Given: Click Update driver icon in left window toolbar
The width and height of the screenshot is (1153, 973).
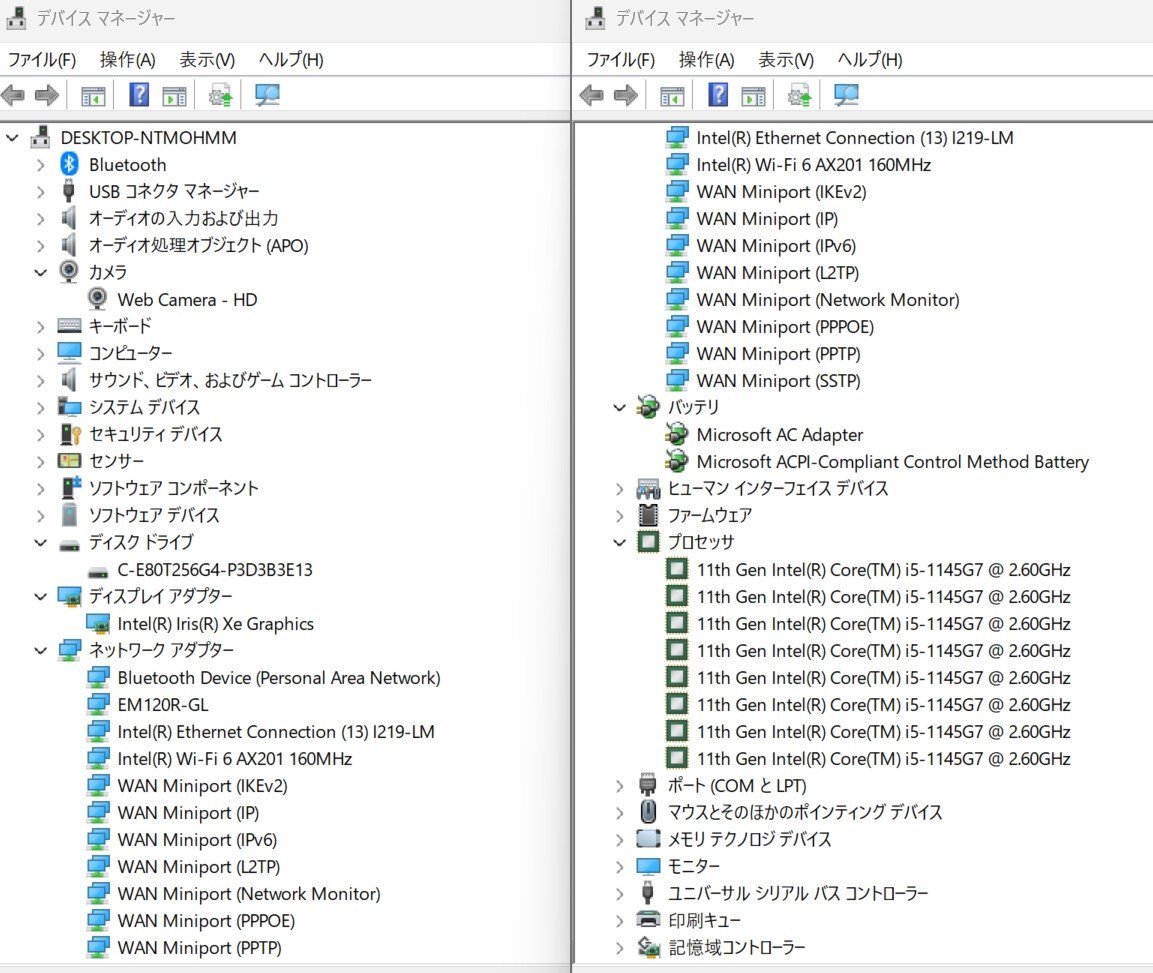Looking at the screenshot, I should (x=220, y=95).
